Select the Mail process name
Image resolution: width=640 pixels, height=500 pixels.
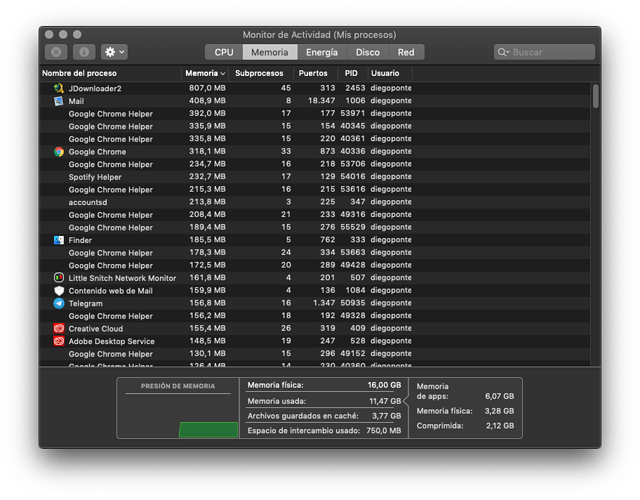coord(76,101)
